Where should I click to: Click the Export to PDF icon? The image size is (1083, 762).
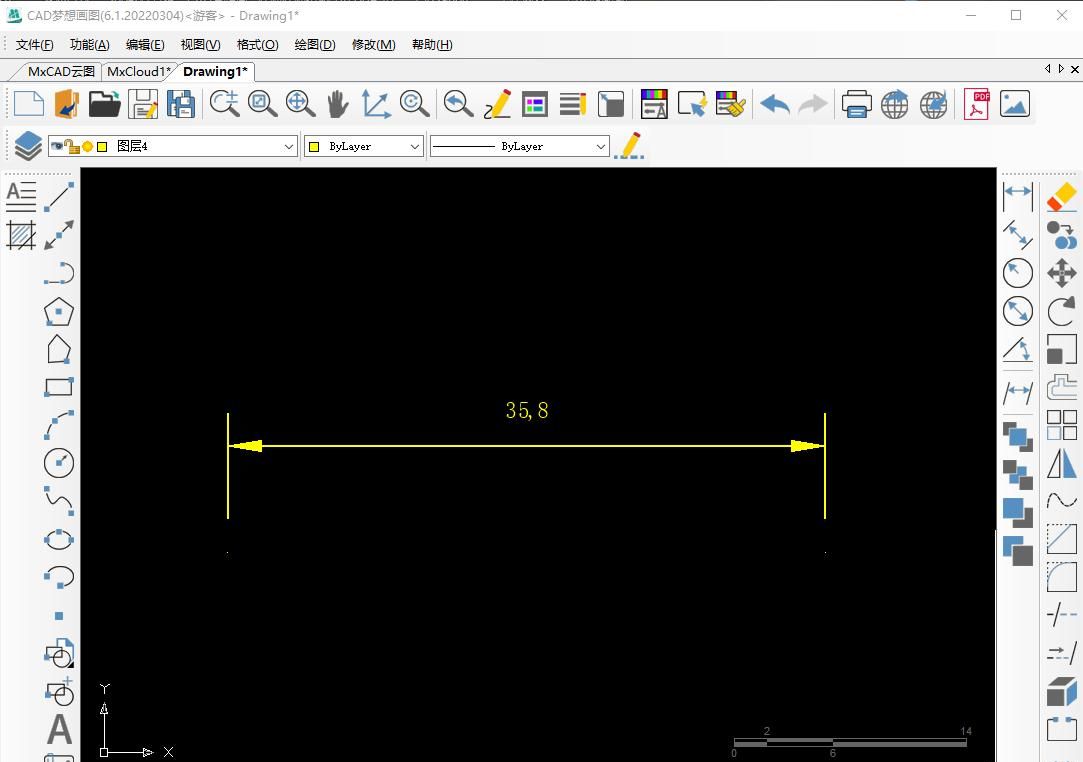click(x=976, y=104)
